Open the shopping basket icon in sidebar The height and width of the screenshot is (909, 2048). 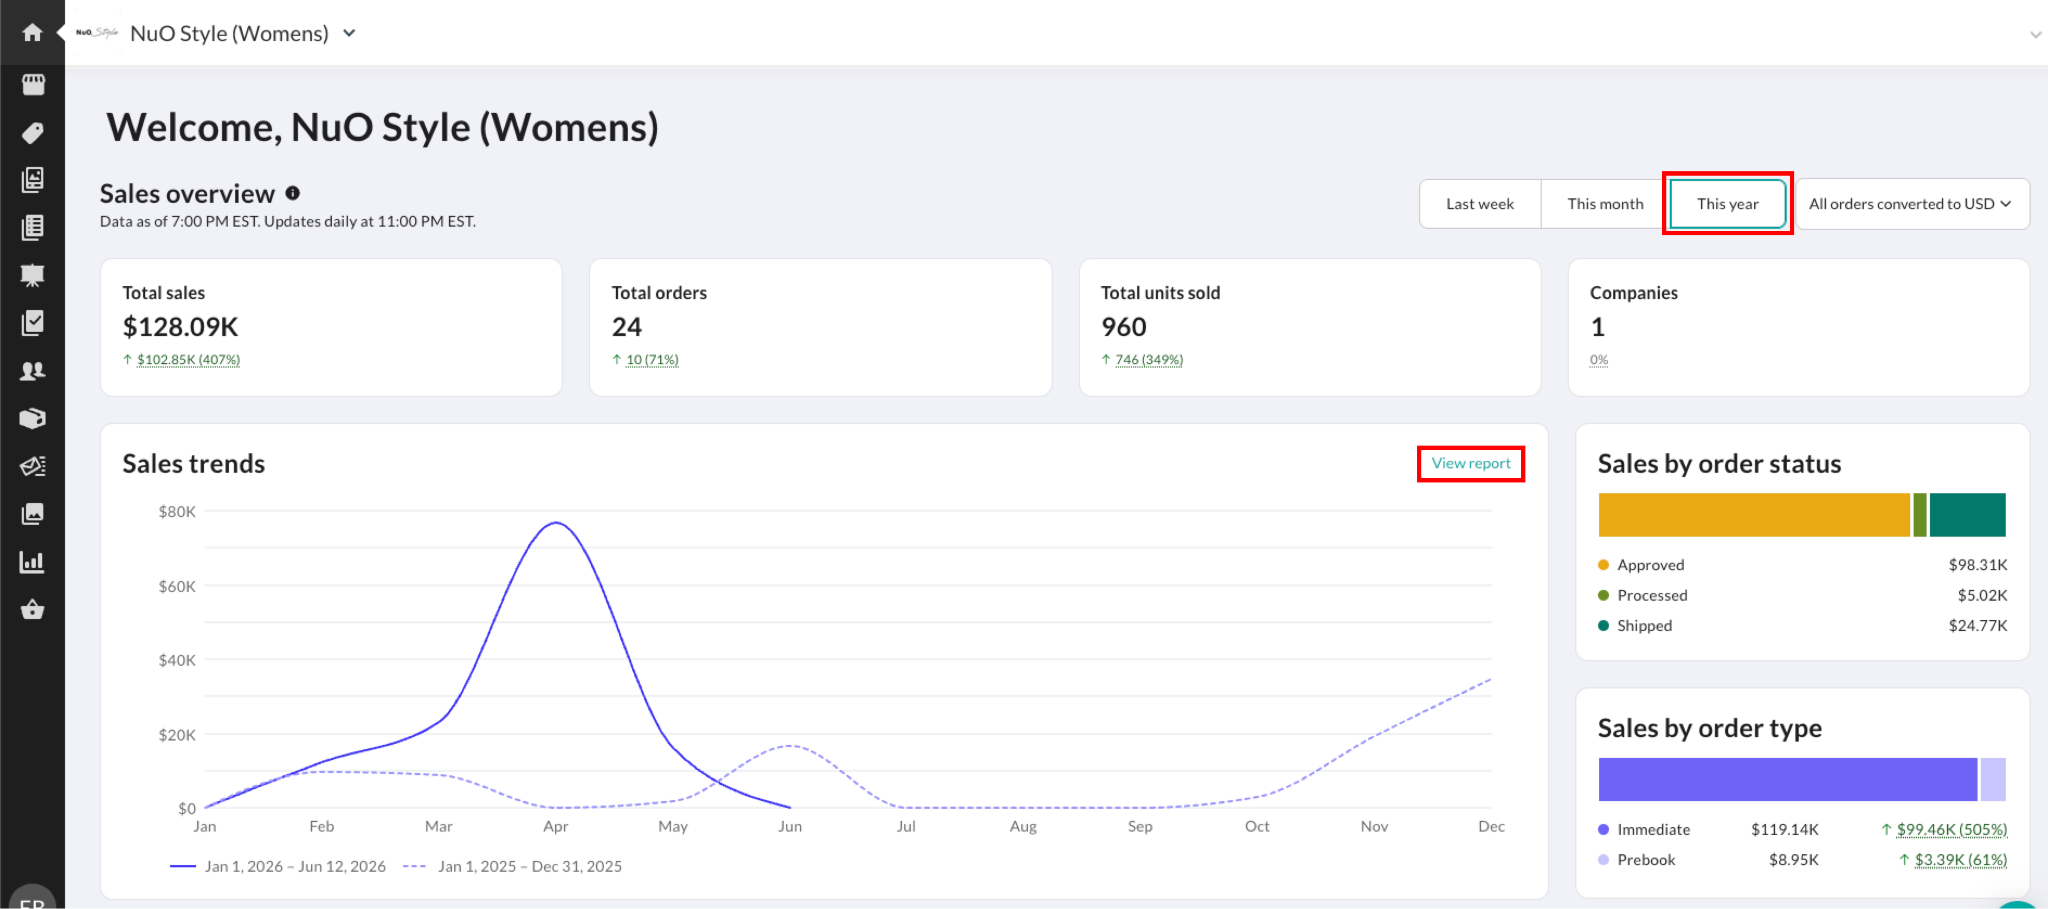pos(33,609)
